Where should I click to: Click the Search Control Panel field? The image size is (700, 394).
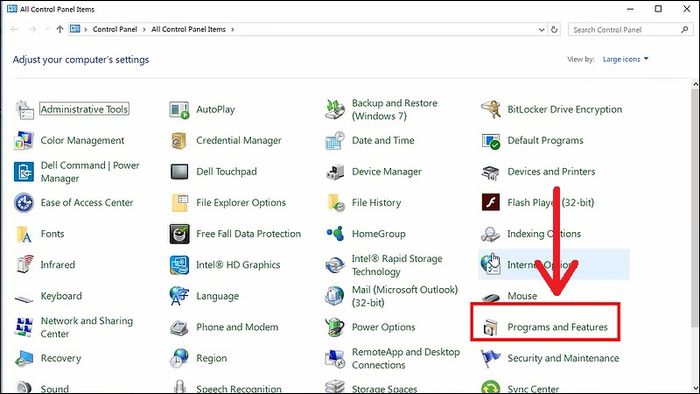coord(630,30)
